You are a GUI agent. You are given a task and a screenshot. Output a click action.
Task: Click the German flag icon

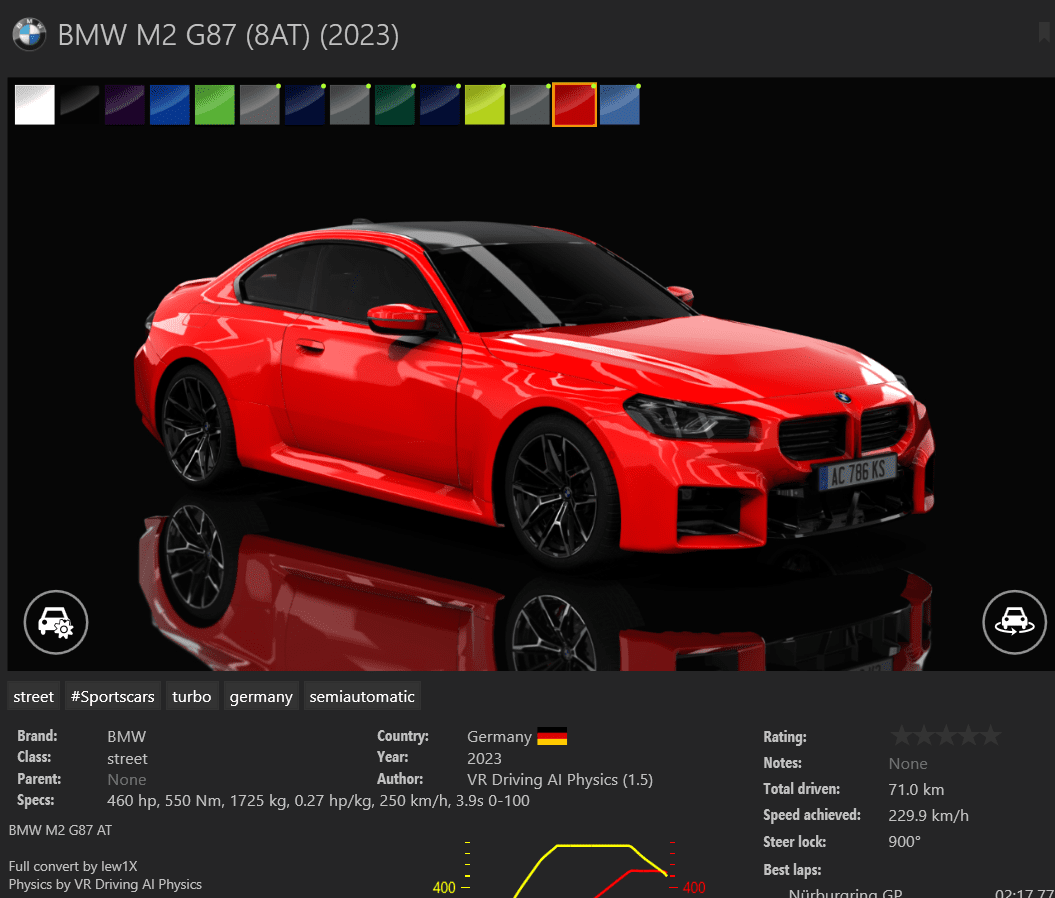click(x=552, y=737)
